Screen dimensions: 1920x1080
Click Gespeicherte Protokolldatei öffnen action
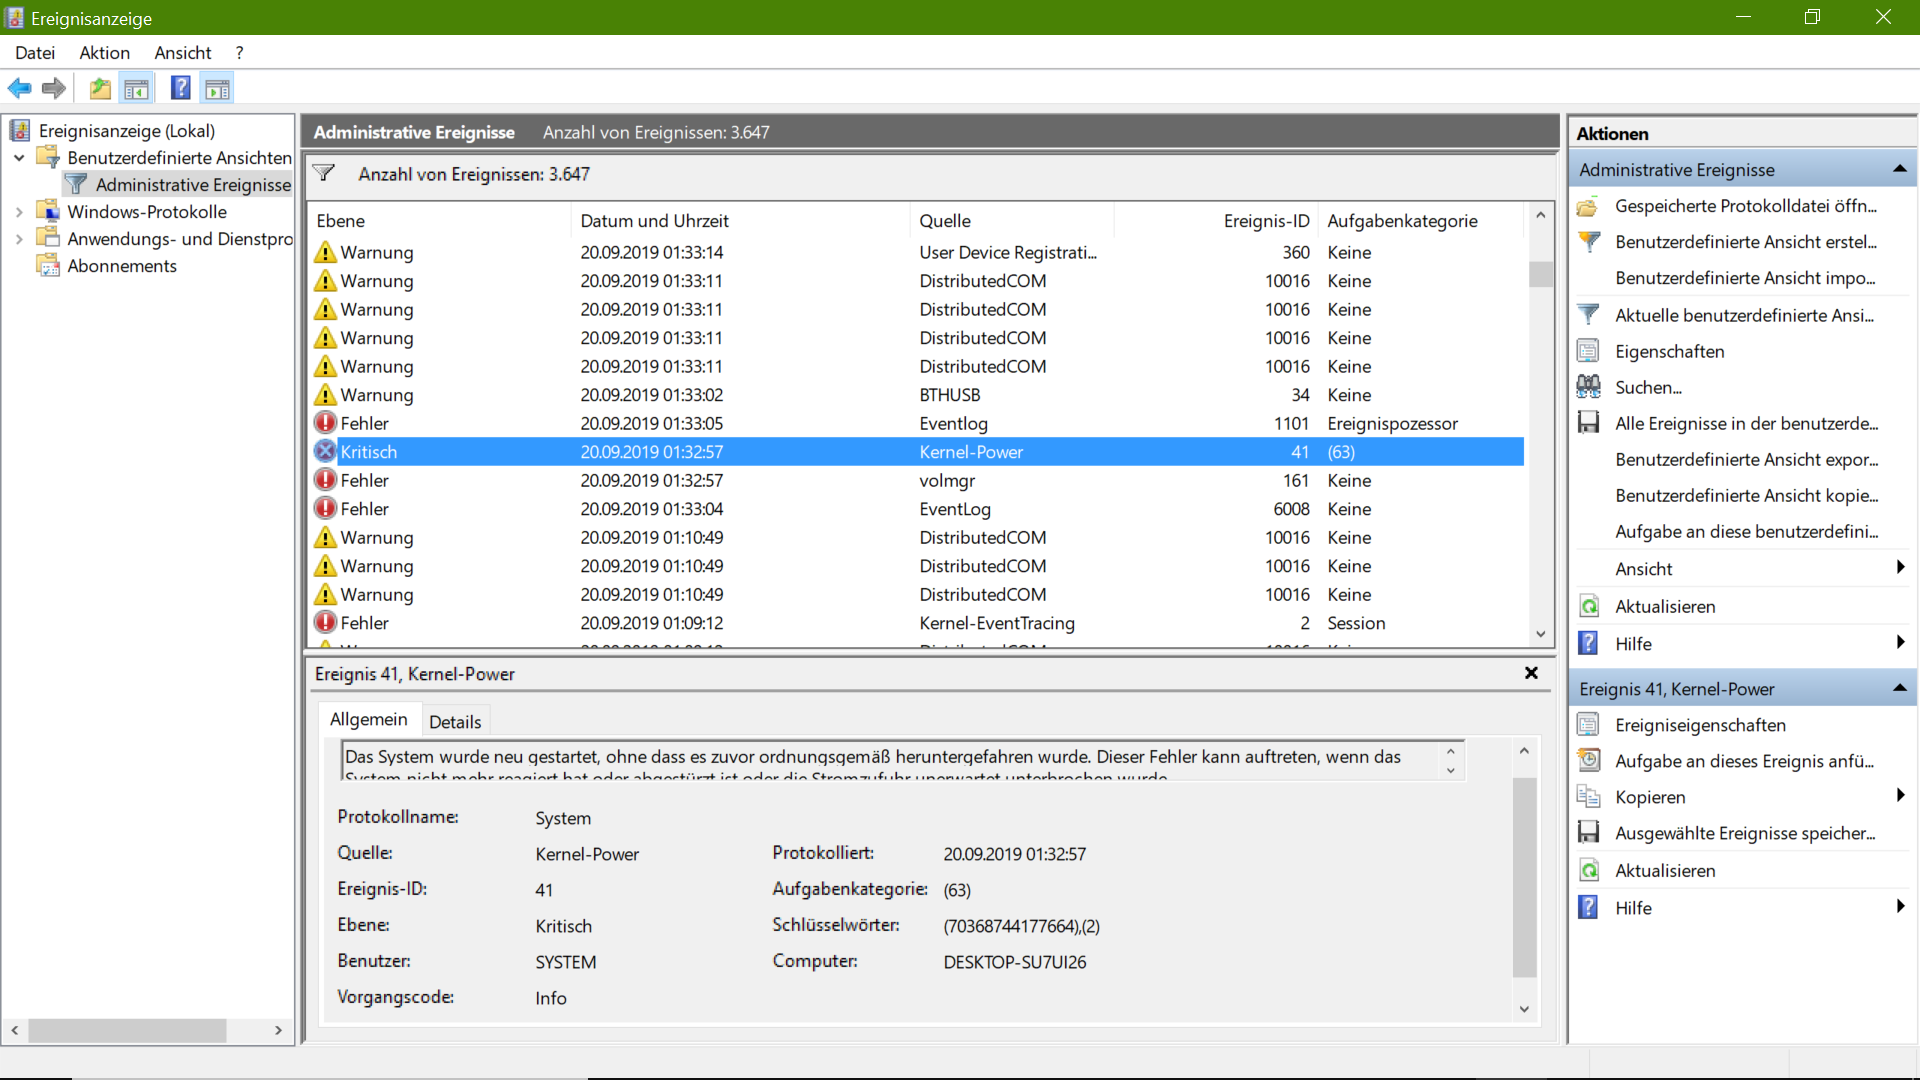coord(1745,206)
